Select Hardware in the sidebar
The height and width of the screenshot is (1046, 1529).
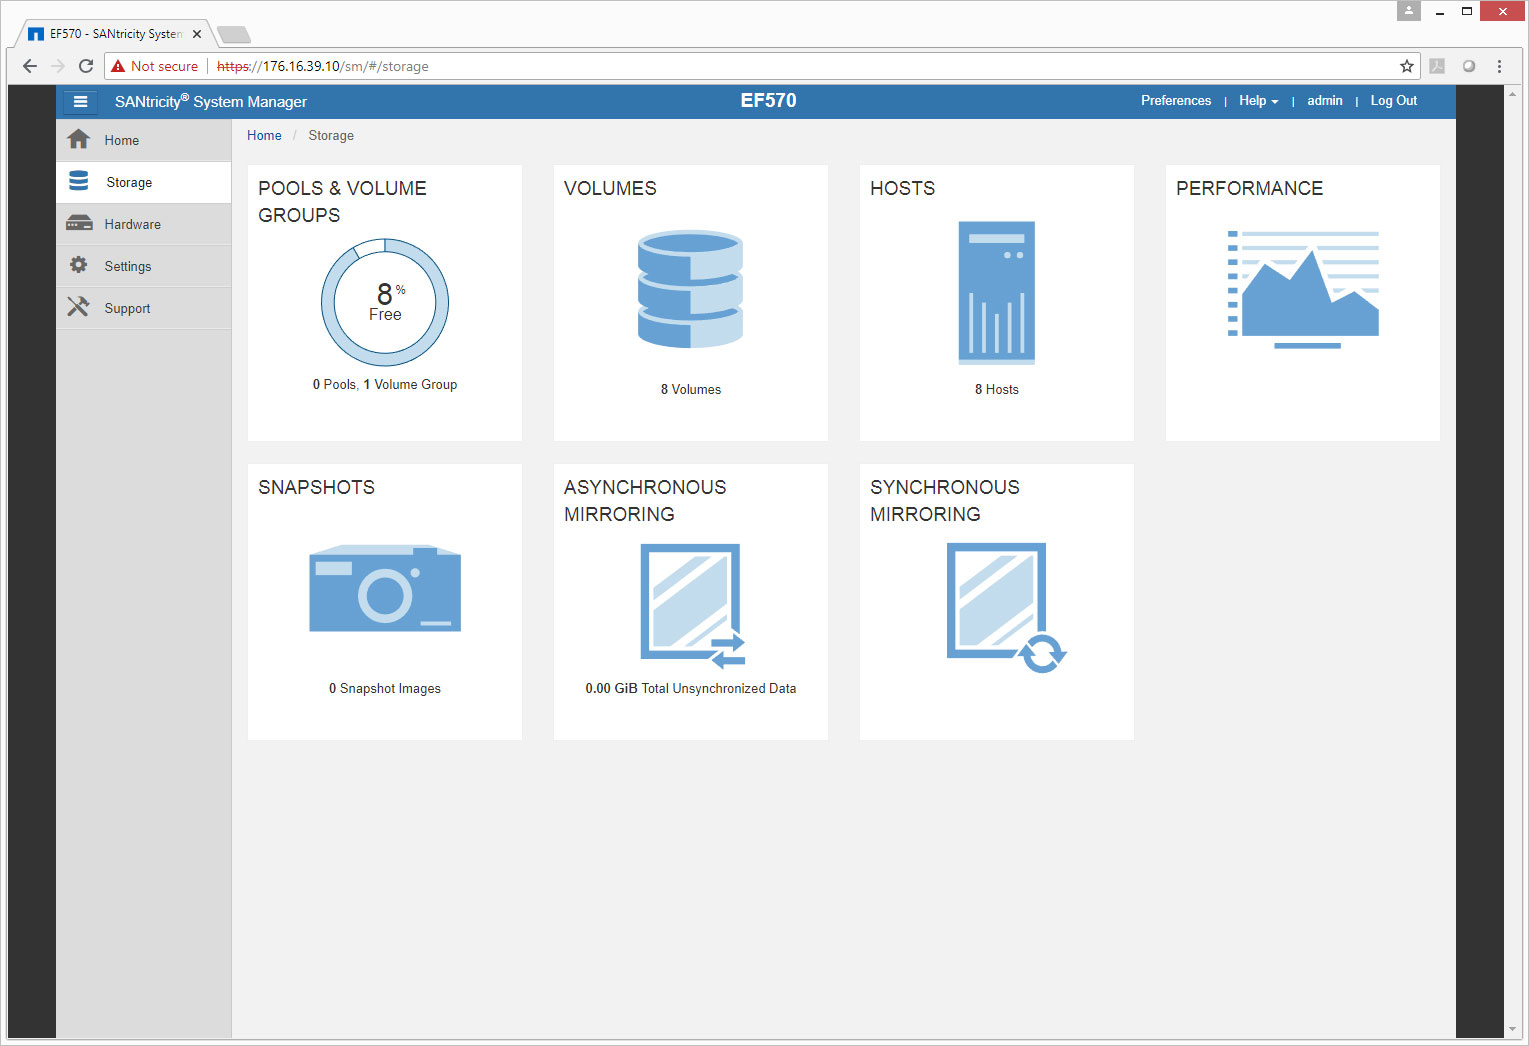pyautogui.click(x=132, y=225)
